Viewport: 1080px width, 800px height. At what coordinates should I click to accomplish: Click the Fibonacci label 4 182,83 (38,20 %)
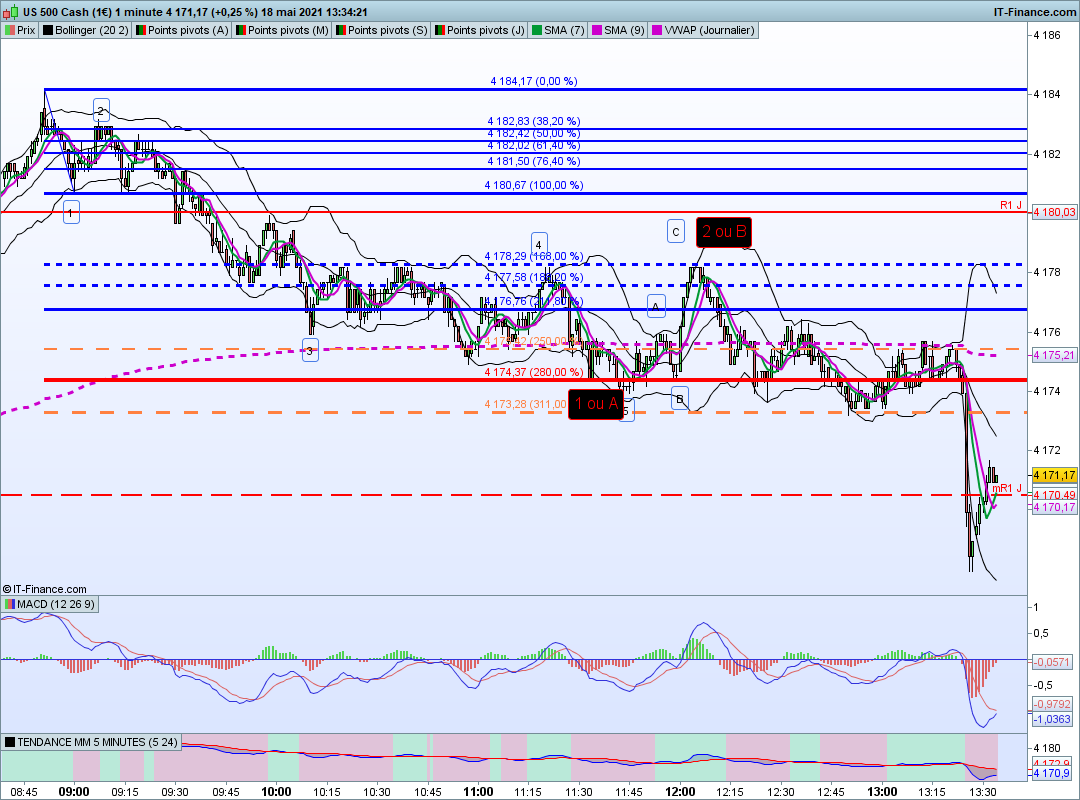[x=534, y=121]
